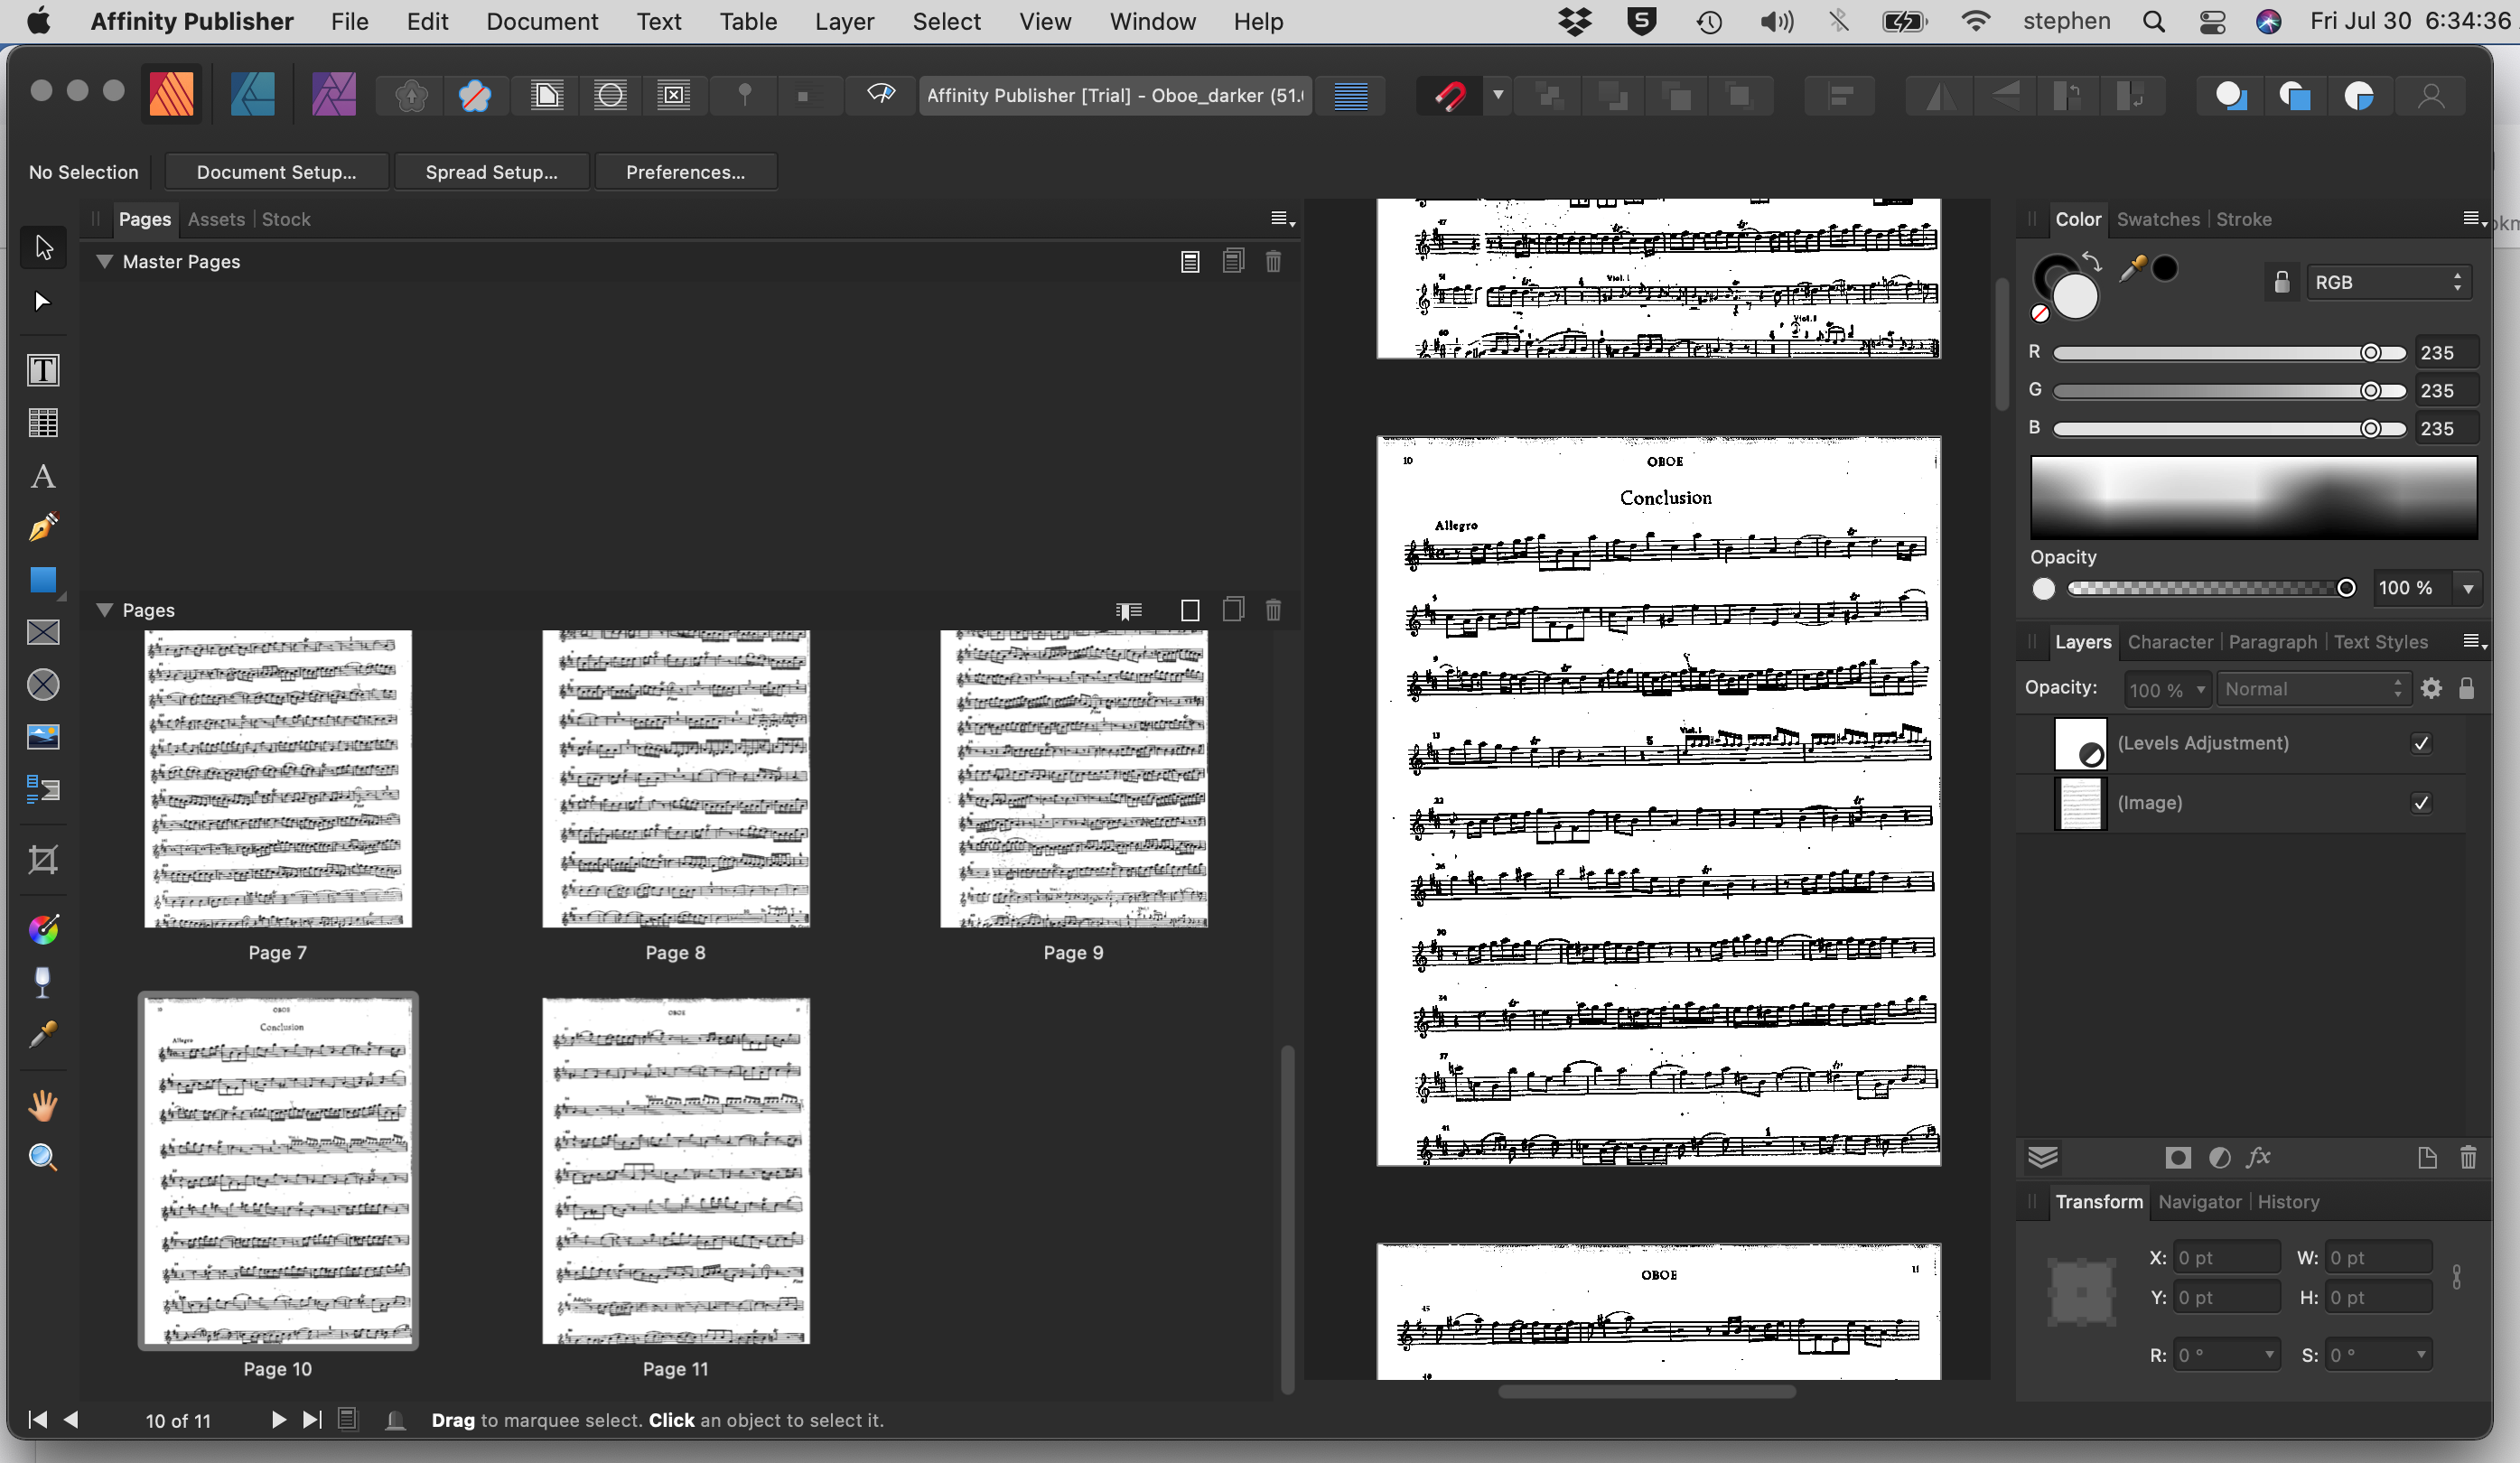Click Preferences button
The width and height of the screenshot is (2520, 1463).
pyautogui.click(x=685, y=172)
